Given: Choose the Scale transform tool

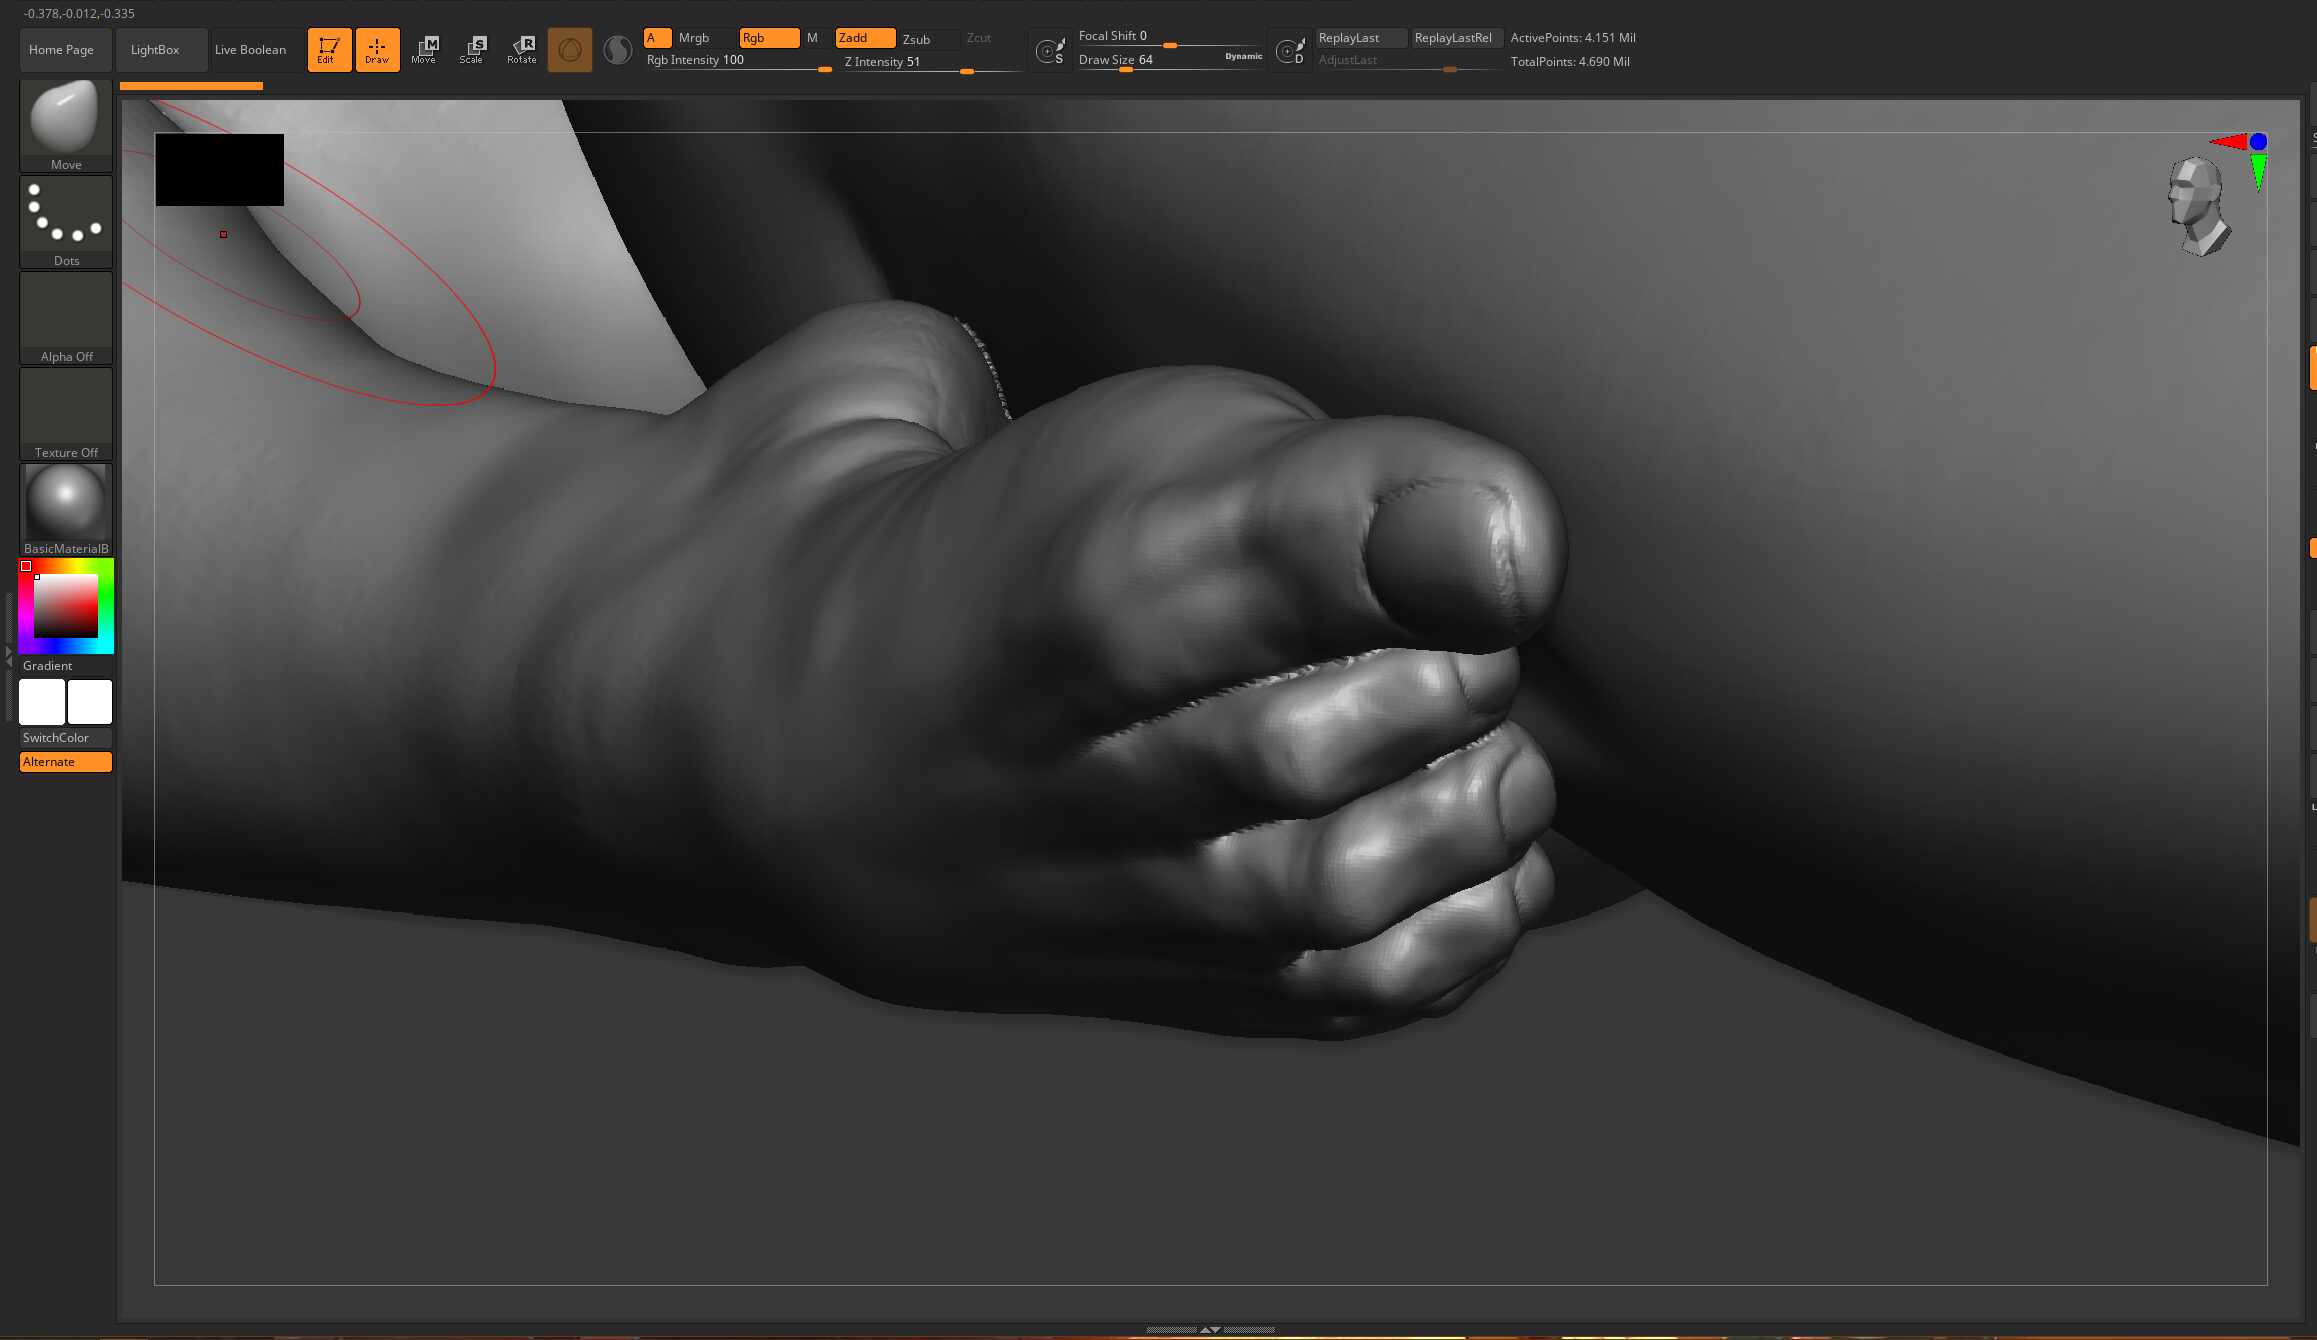Looking at the screenshot, I should [x=472, y=50].
